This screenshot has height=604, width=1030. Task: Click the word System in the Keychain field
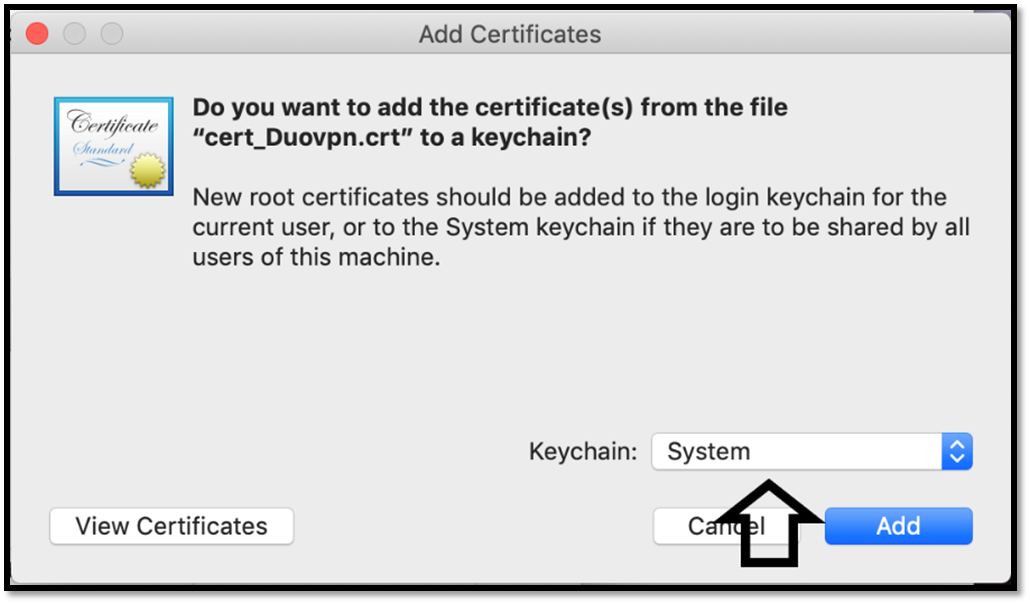pos(709,452)
